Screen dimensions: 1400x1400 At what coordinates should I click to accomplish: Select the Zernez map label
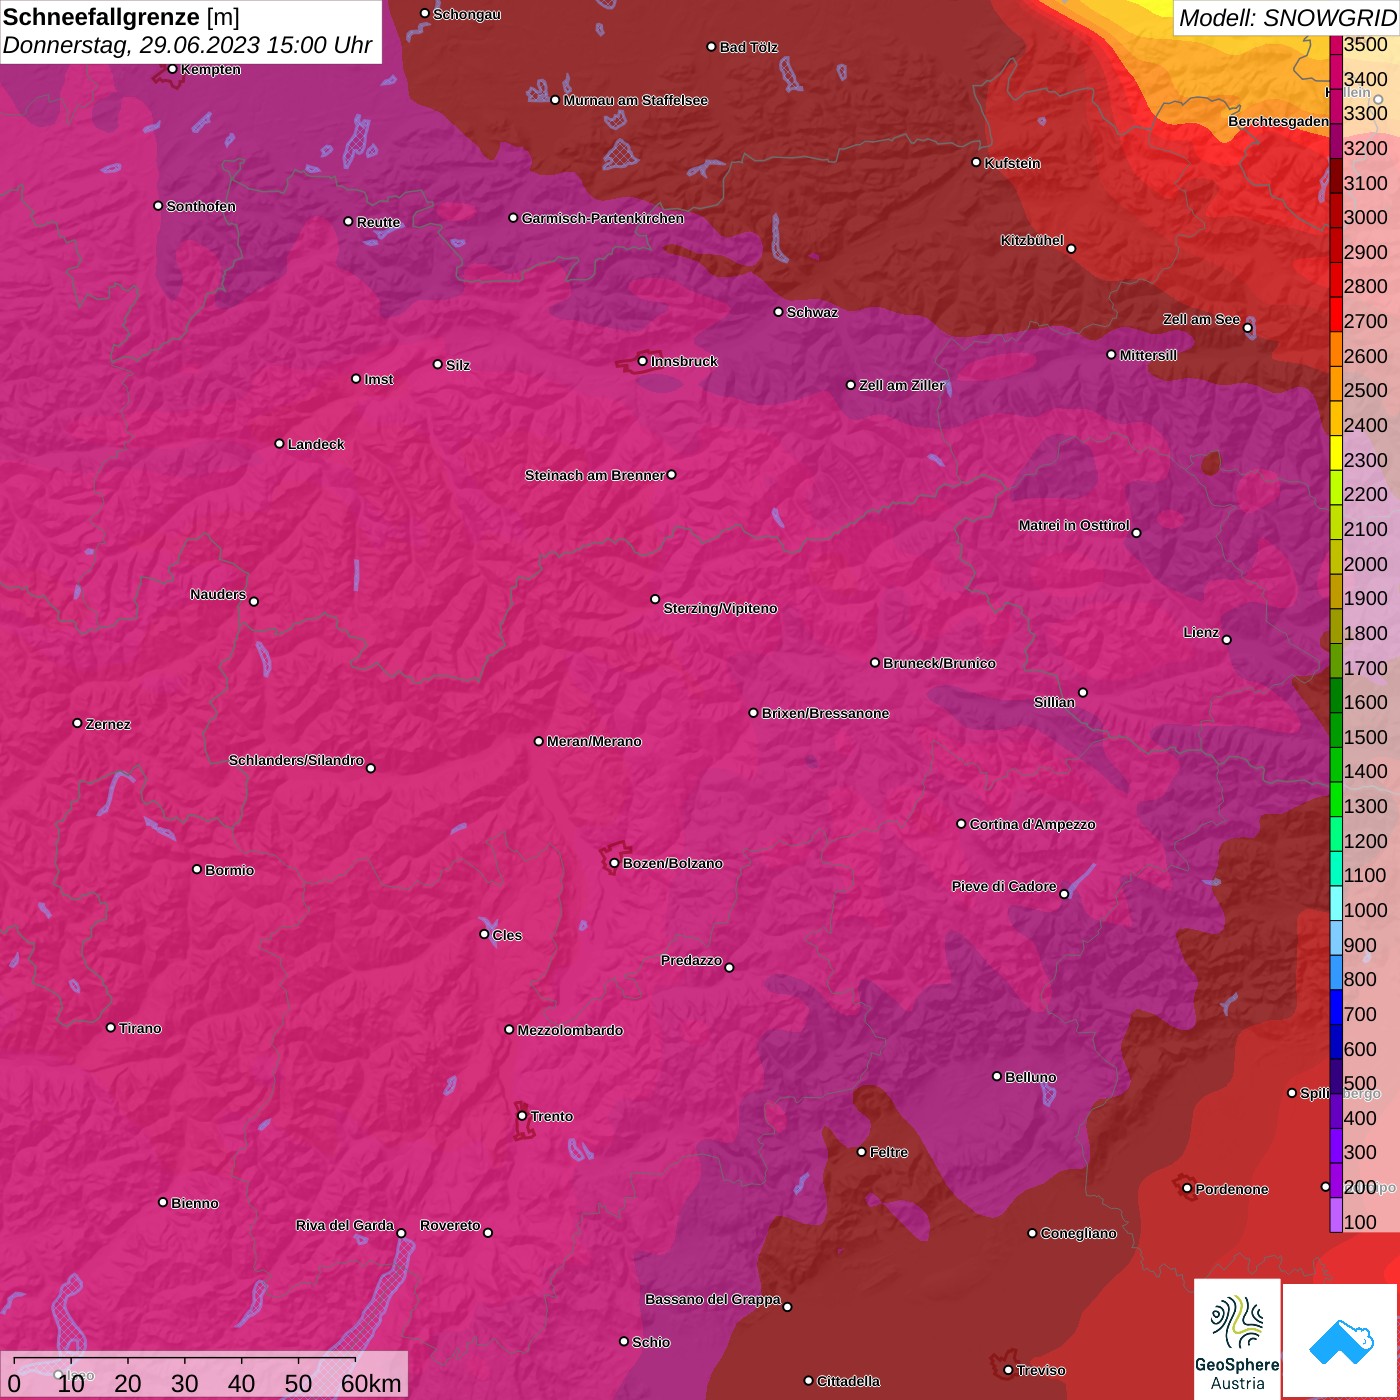108,724
